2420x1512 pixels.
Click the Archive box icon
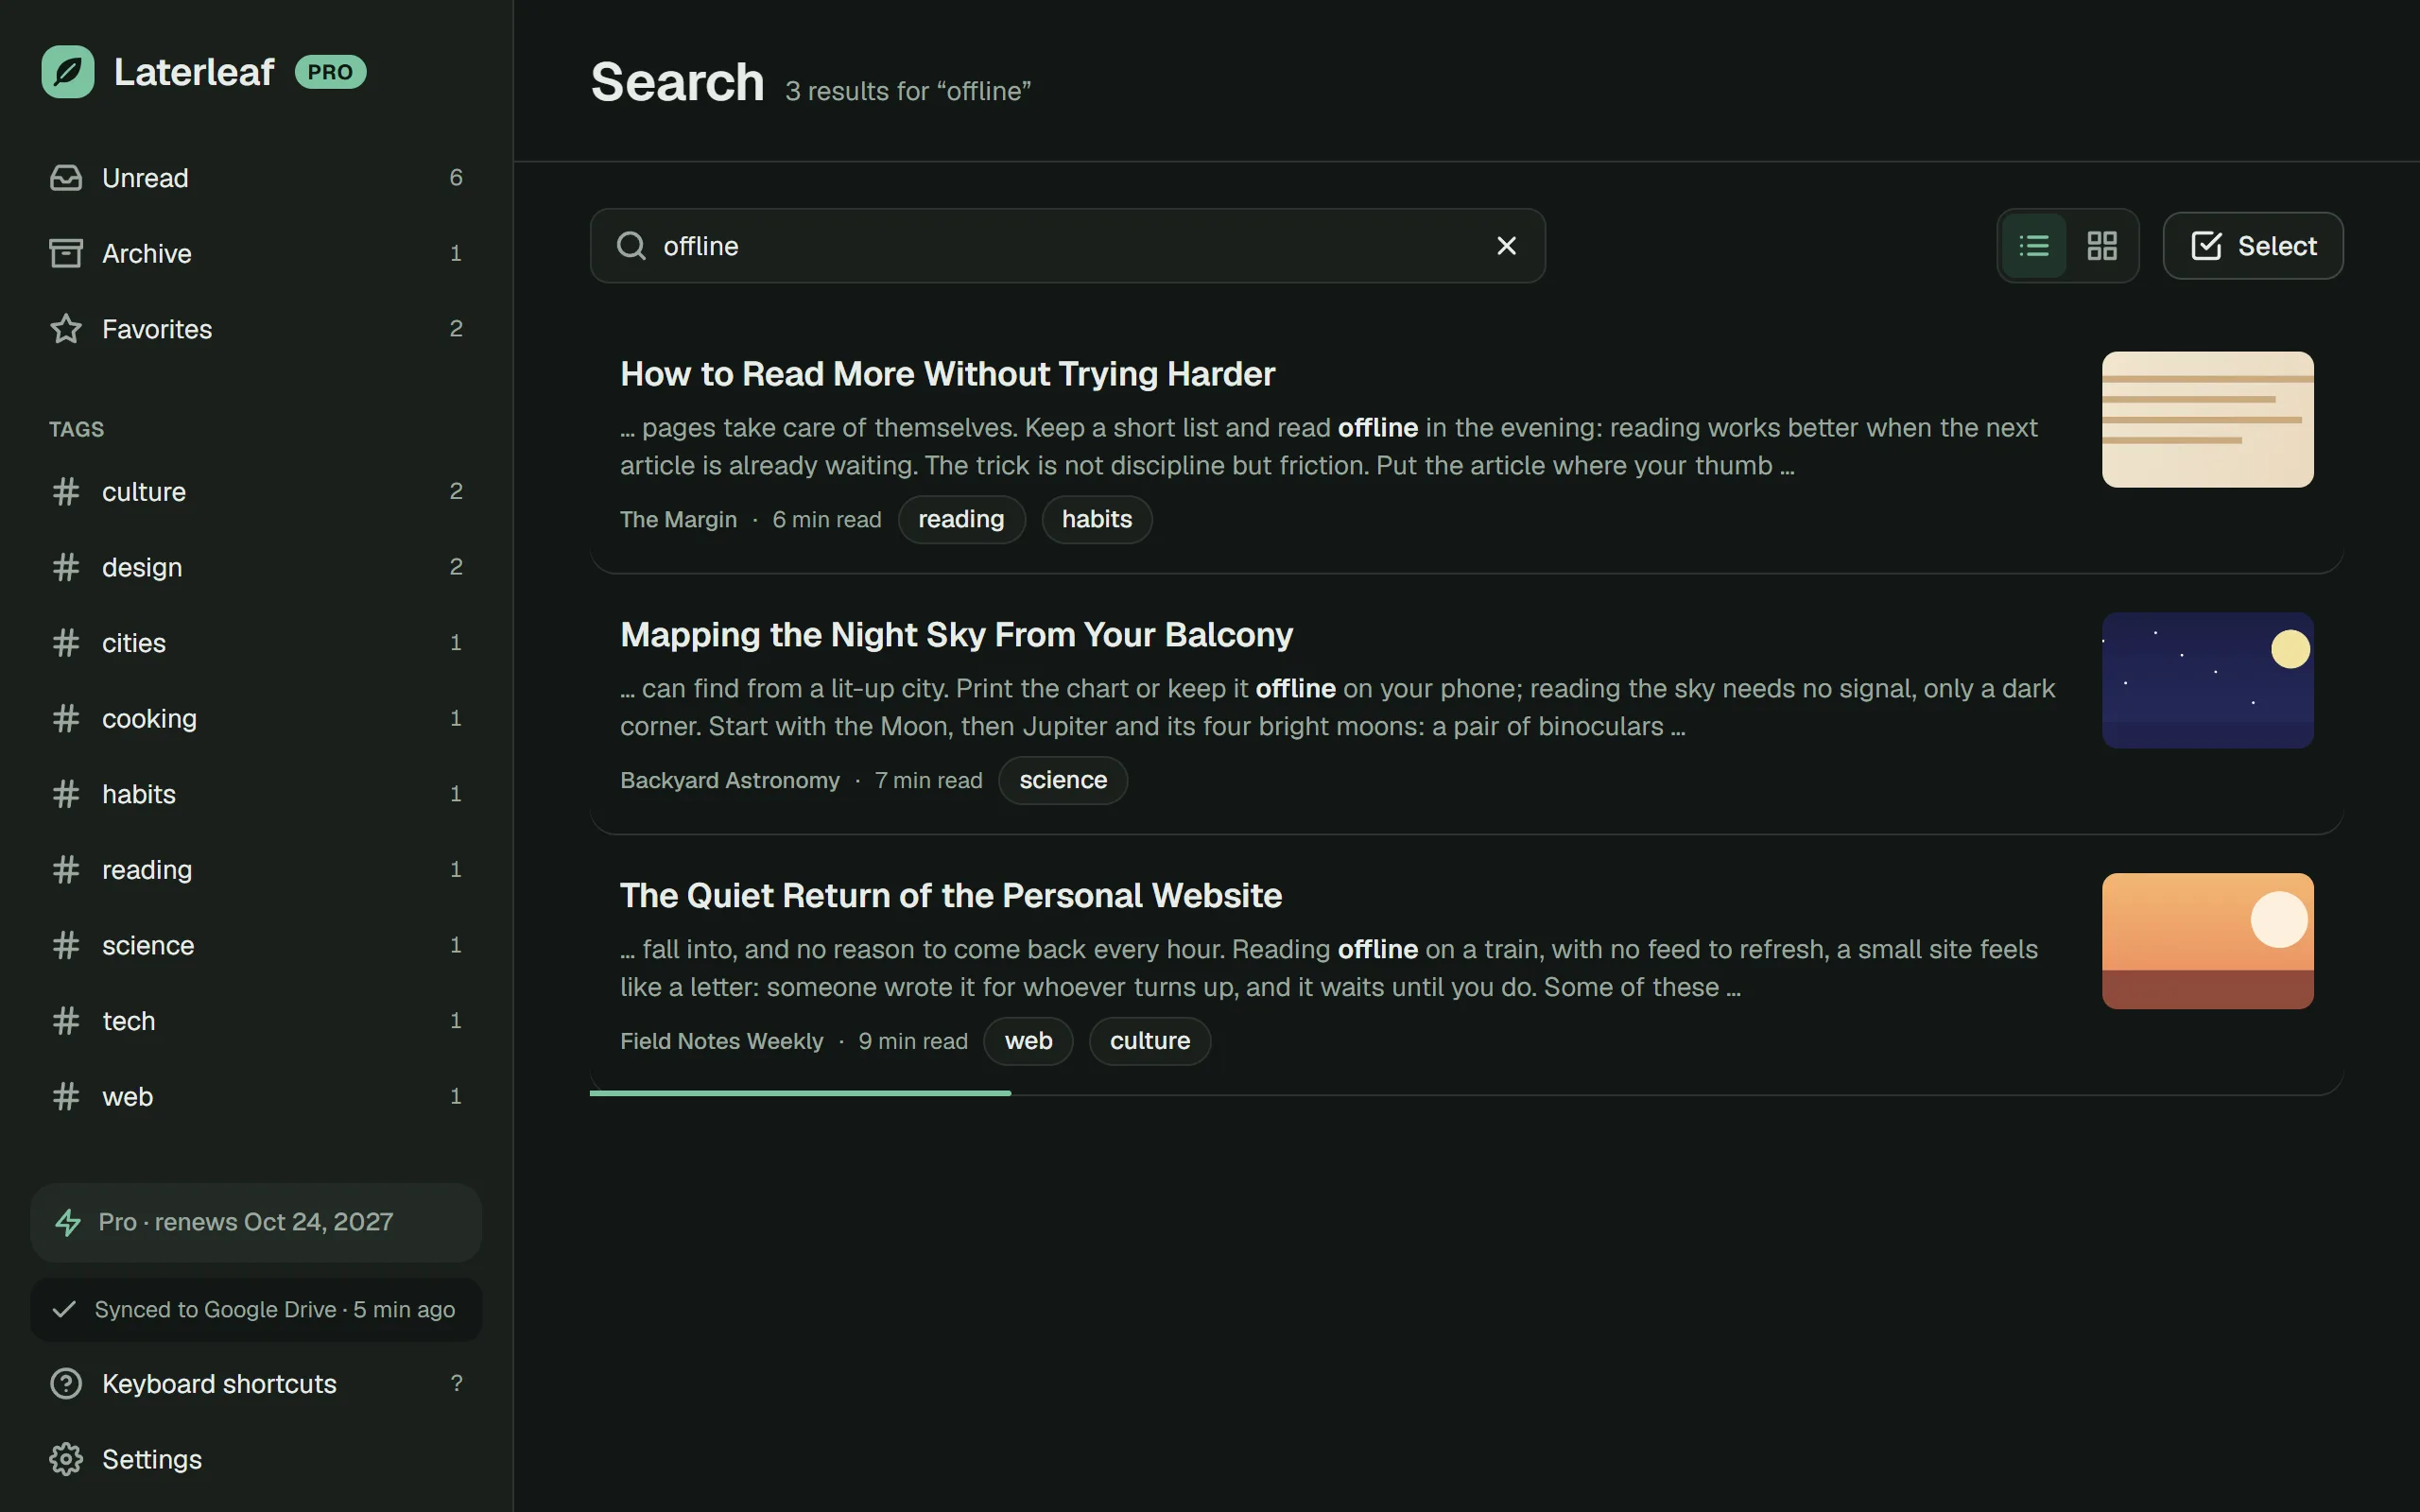click(66, 253)
